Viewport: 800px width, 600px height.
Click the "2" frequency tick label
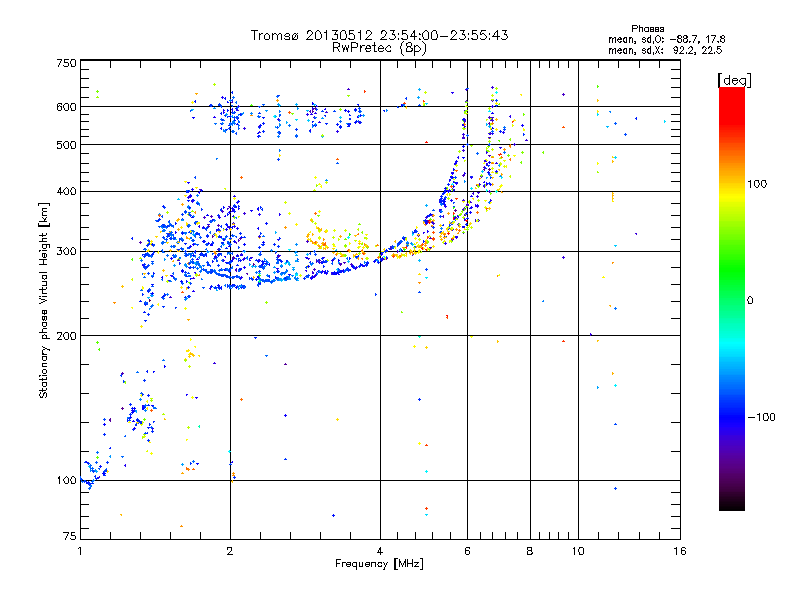point(230,551)
